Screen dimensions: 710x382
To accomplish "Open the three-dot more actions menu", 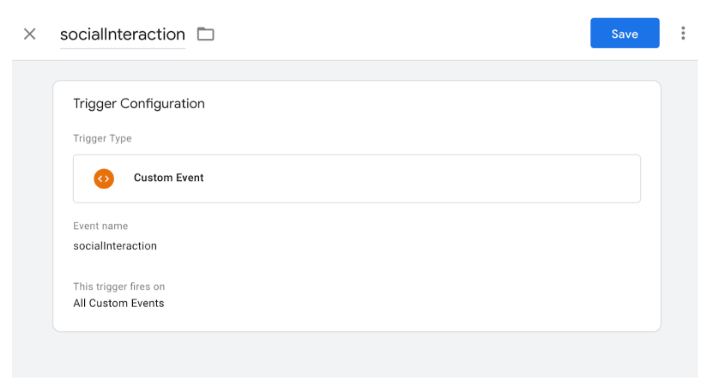I will point(683,33).
